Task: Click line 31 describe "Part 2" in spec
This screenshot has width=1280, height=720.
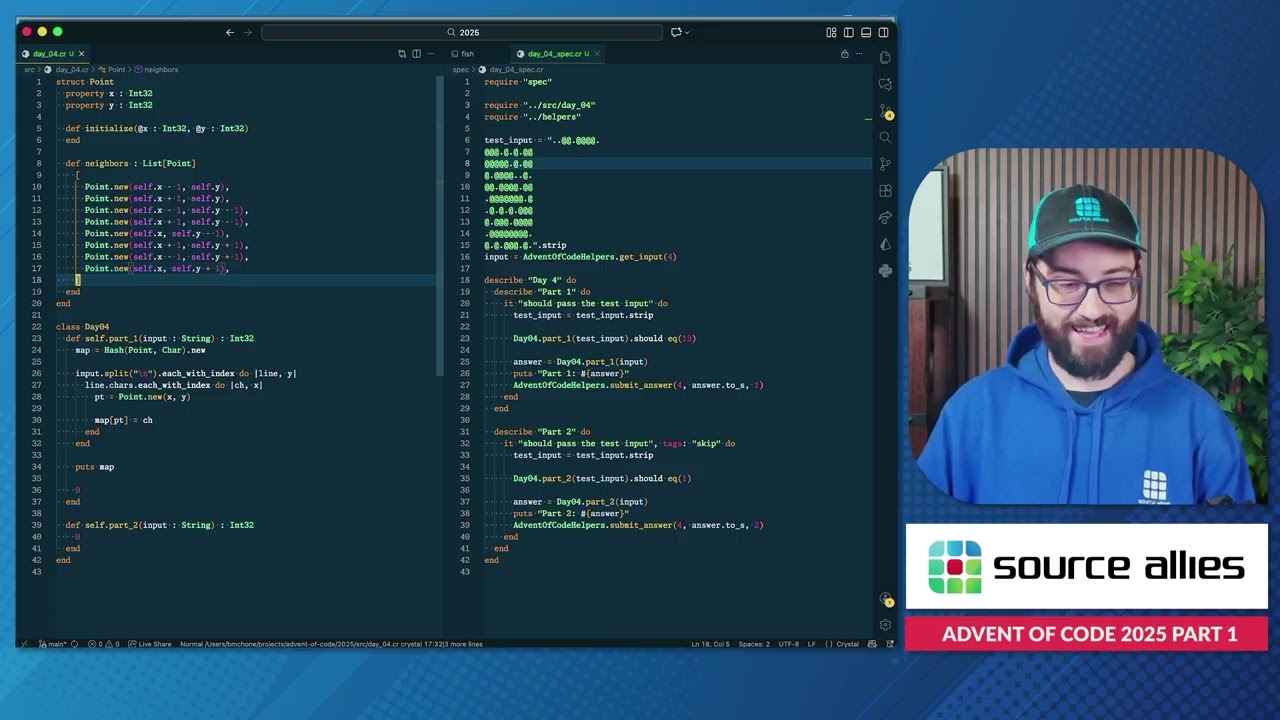Action: [542, 432]
